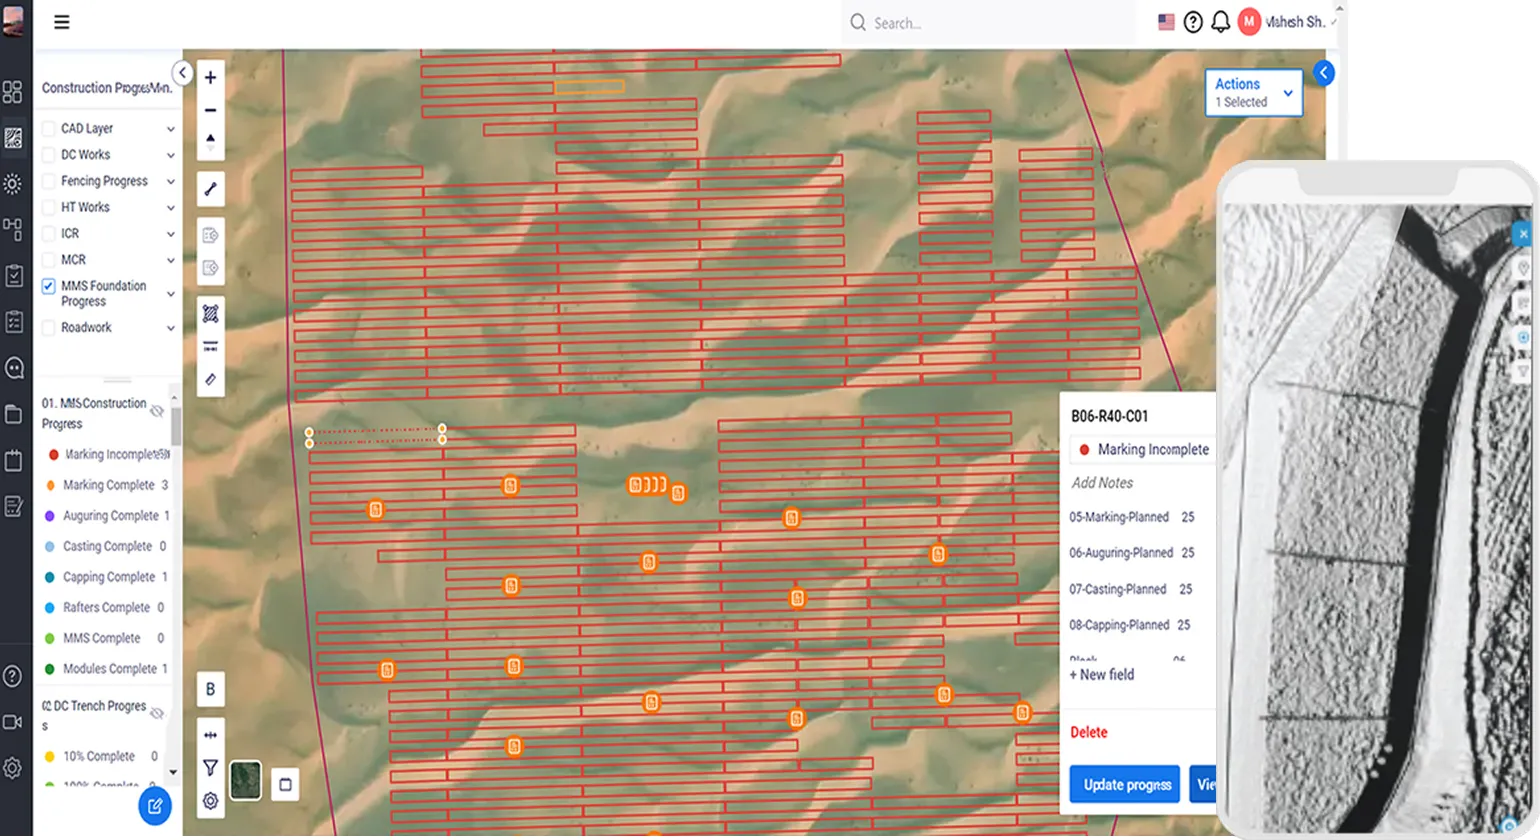
Task: Expand the MMS Foundation Progress chevron
Action: coord(170,294)
